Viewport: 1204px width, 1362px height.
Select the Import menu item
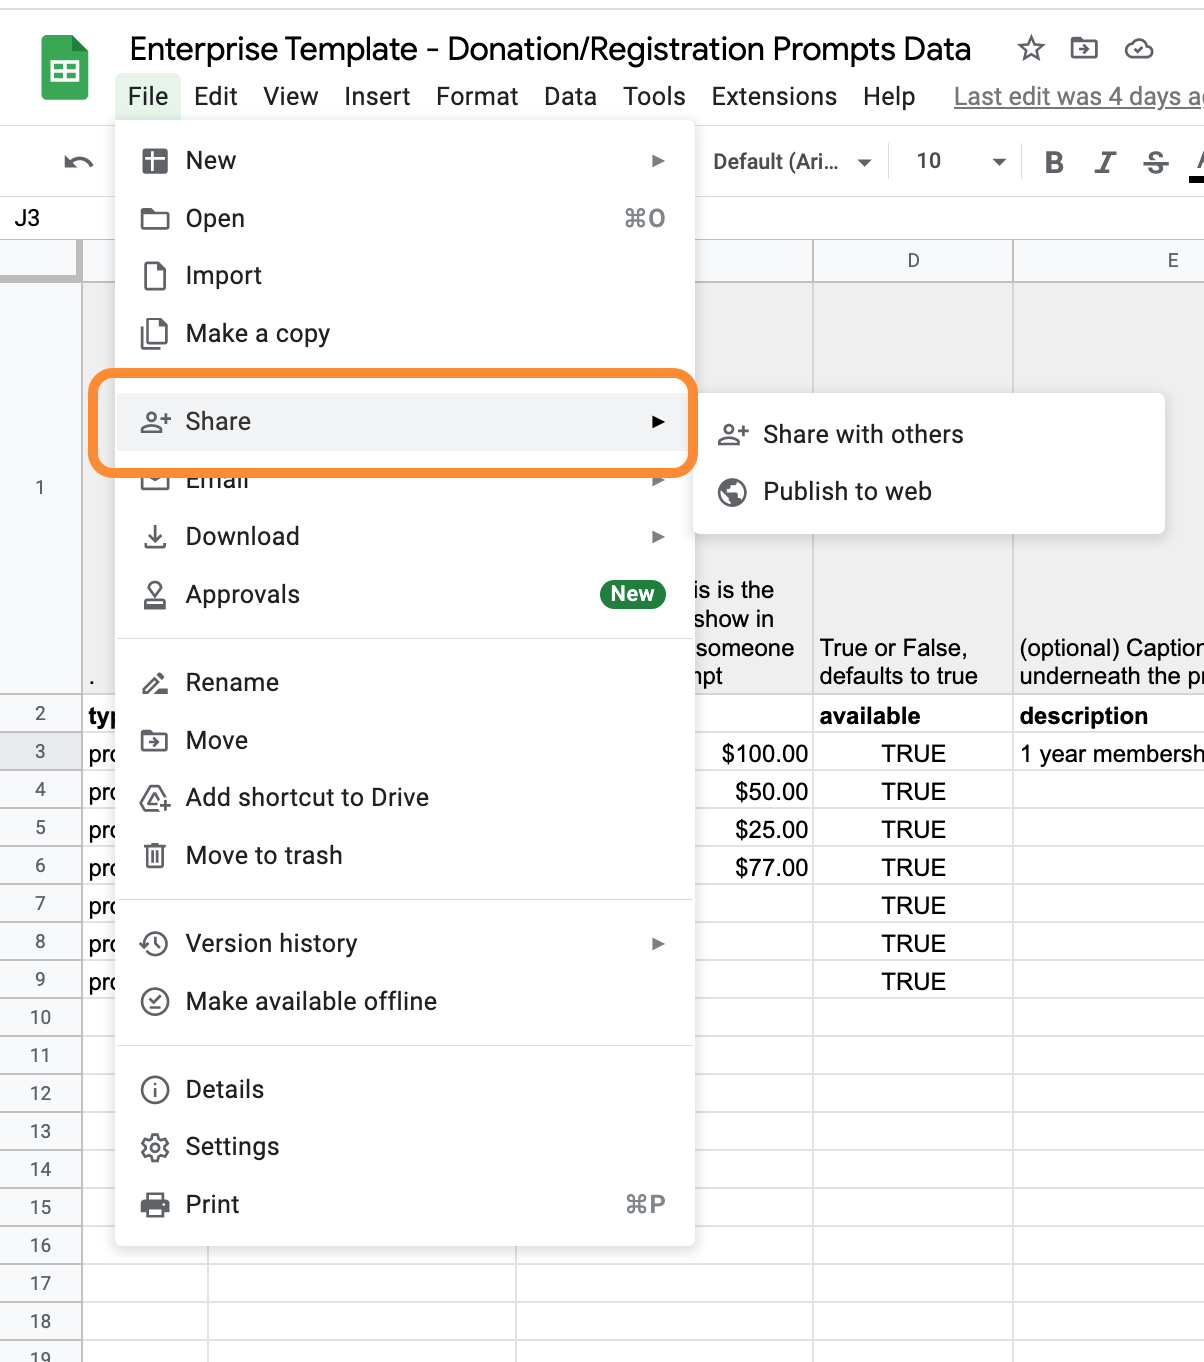[x=405, y=276]
